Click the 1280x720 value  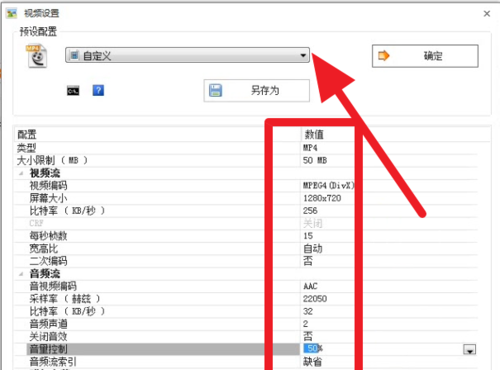[322, 198]
